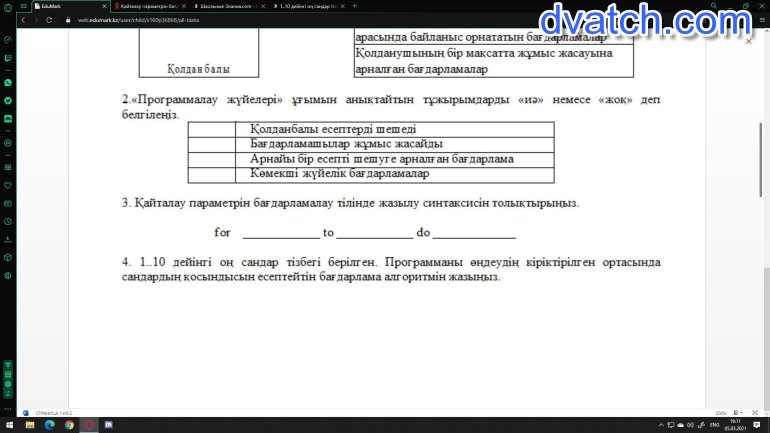Open the sidebar player icon
The image size is (770, 433).
click(8, 143)
